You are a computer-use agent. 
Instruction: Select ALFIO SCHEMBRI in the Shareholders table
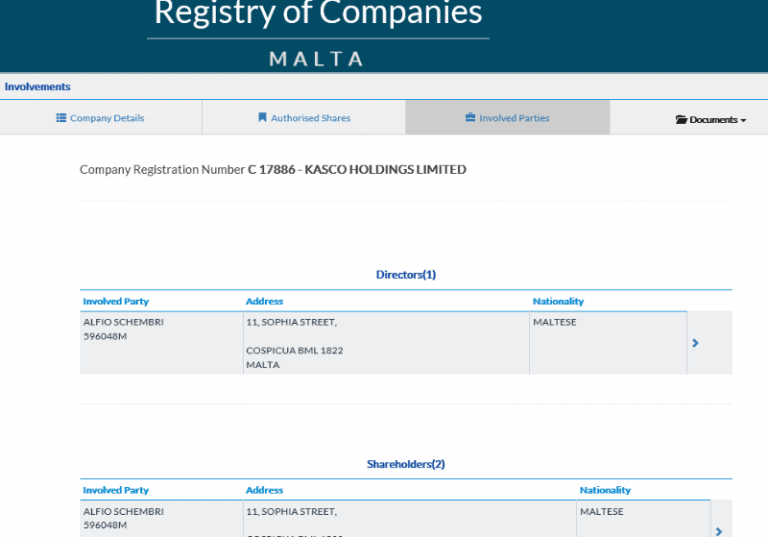(x=123, y=511)
